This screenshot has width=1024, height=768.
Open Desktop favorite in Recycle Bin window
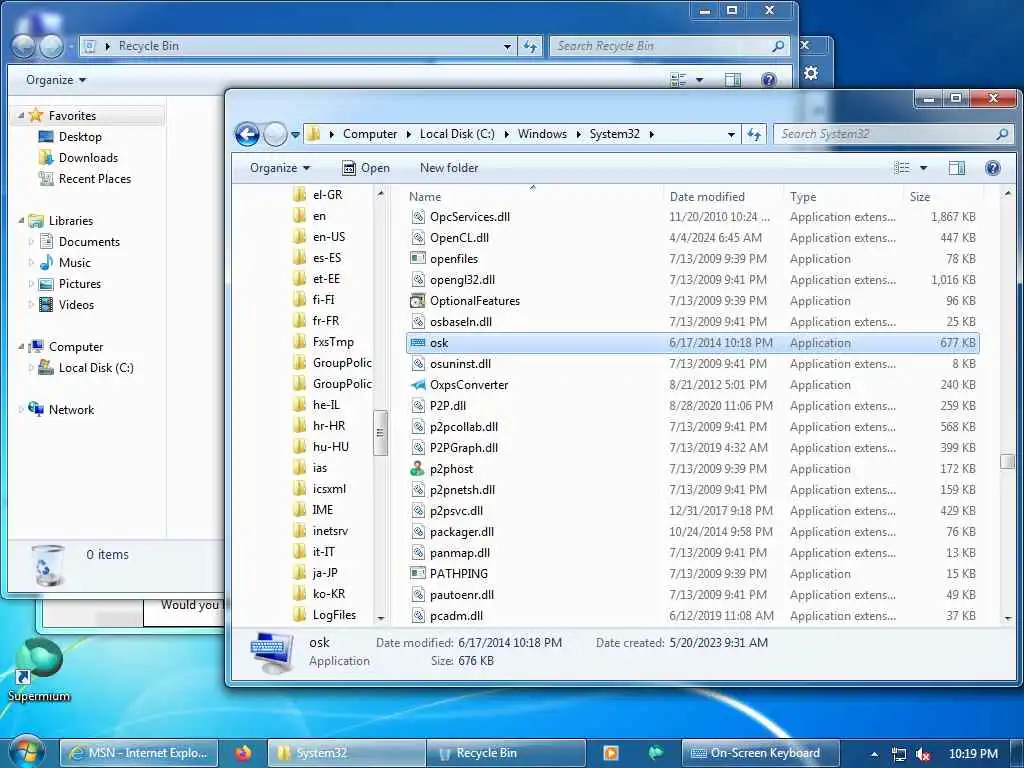point(80,136)
